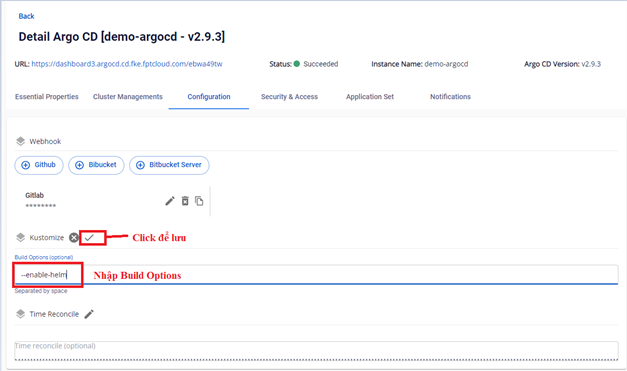Switch to the Essential Properties tab
The image size is (627, 371).
(x=47, y=97)
